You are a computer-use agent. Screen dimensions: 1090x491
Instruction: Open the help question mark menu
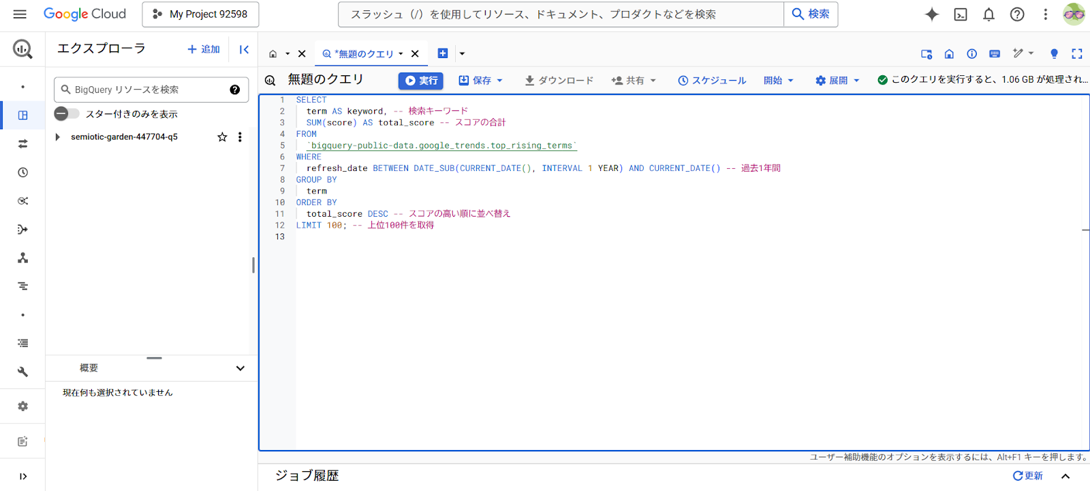tap(1017, 15)
